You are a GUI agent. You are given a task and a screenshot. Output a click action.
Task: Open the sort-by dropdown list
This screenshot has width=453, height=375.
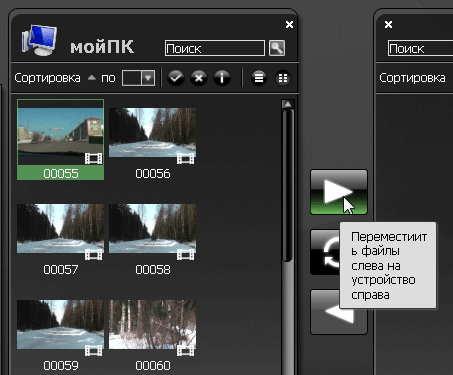[138, 78]
